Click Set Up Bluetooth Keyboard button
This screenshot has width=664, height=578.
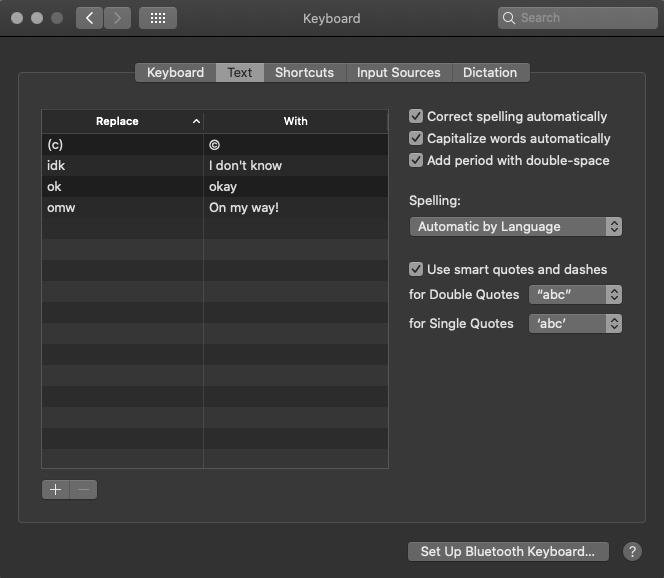coord(508,552)
